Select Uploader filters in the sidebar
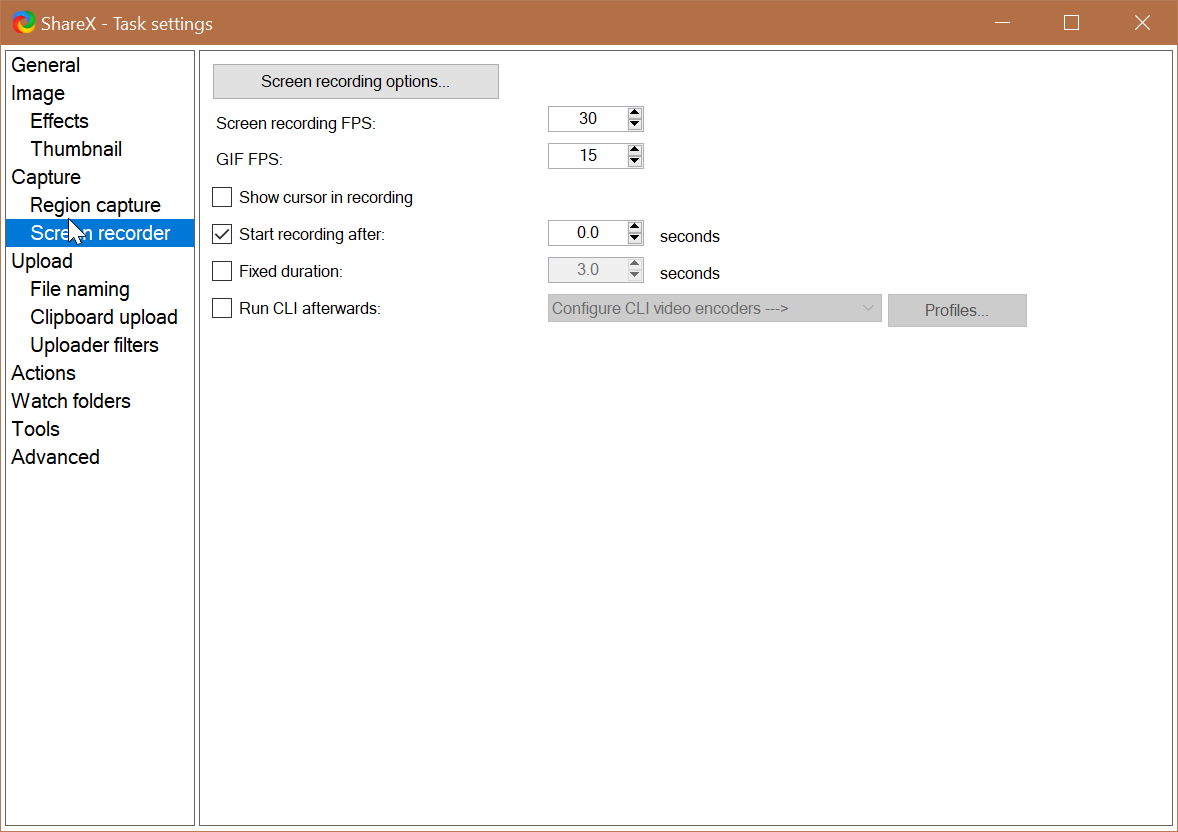 (94, 344)
